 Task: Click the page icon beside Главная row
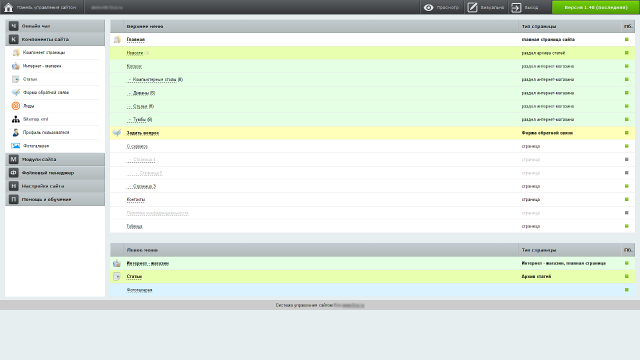tap(117, 40)
